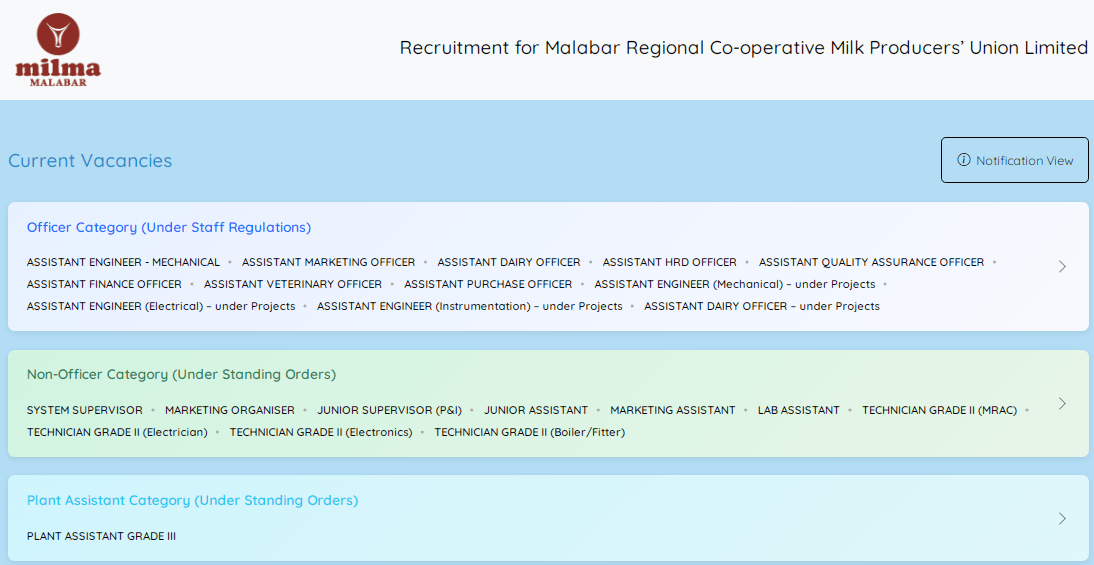The width and height of the screenshot is (1094, 565).
Task: Select MARKETING ORGANISER vacancy text
Action: coord(230,410)
